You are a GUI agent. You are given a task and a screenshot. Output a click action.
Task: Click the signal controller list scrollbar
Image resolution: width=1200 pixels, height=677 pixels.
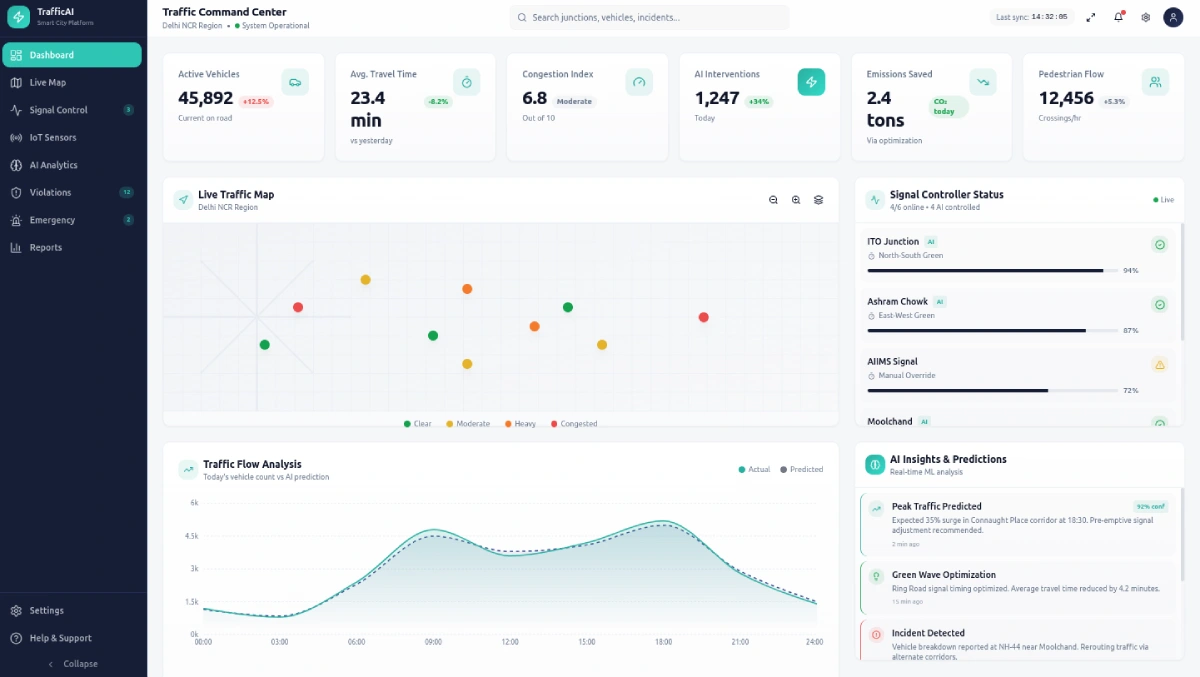(1182, 280)
